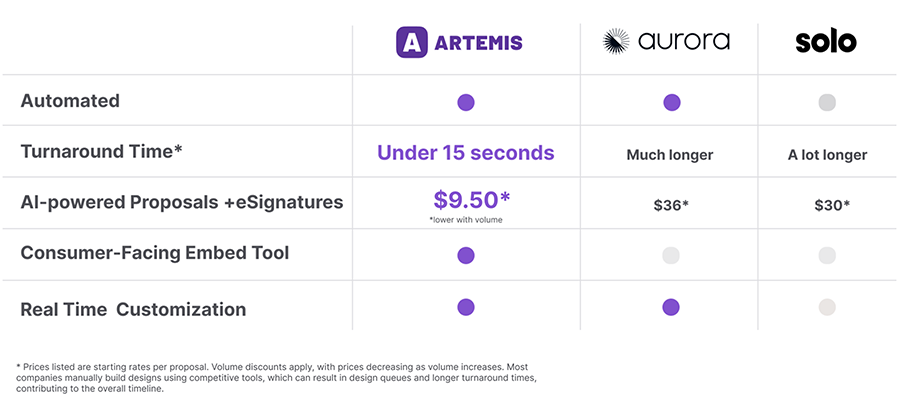Viewport: 900px width, 420px height.
Task: Click the lower with volume note
Action: (465, 220)
